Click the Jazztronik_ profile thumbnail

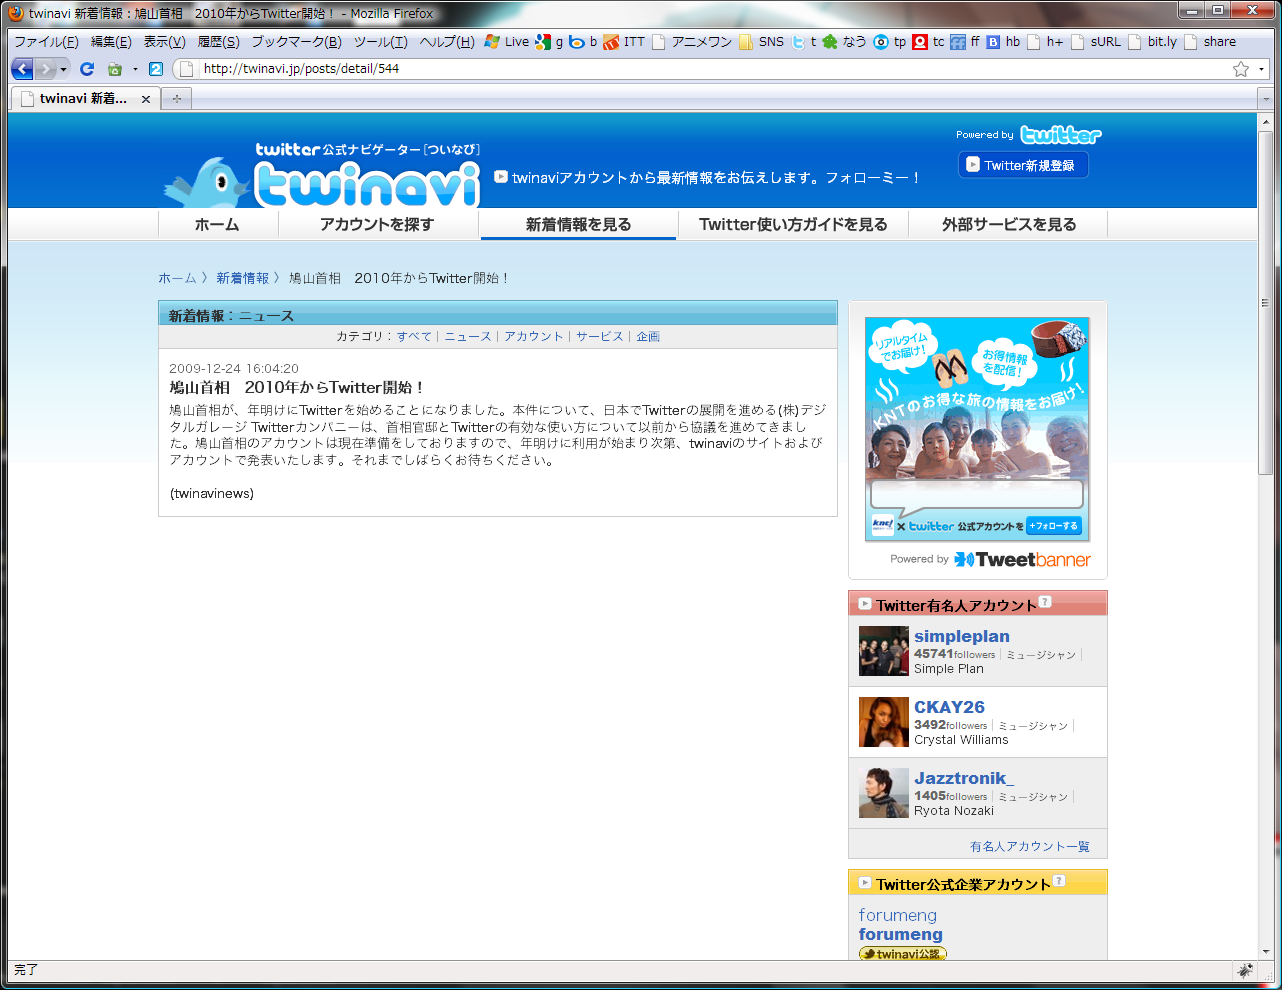884,793
